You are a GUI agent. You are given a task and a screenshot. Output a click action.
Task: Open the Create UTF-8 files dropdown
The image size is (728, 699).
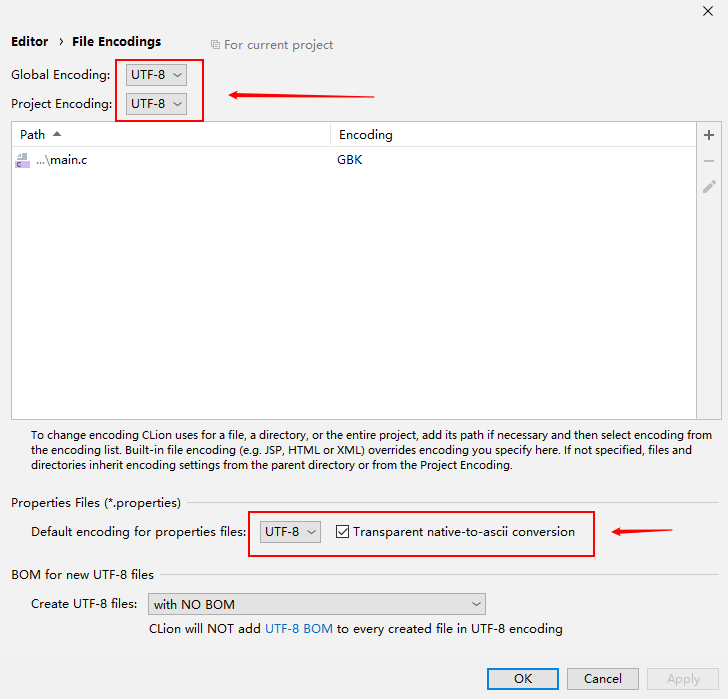(x=317, y=604)
